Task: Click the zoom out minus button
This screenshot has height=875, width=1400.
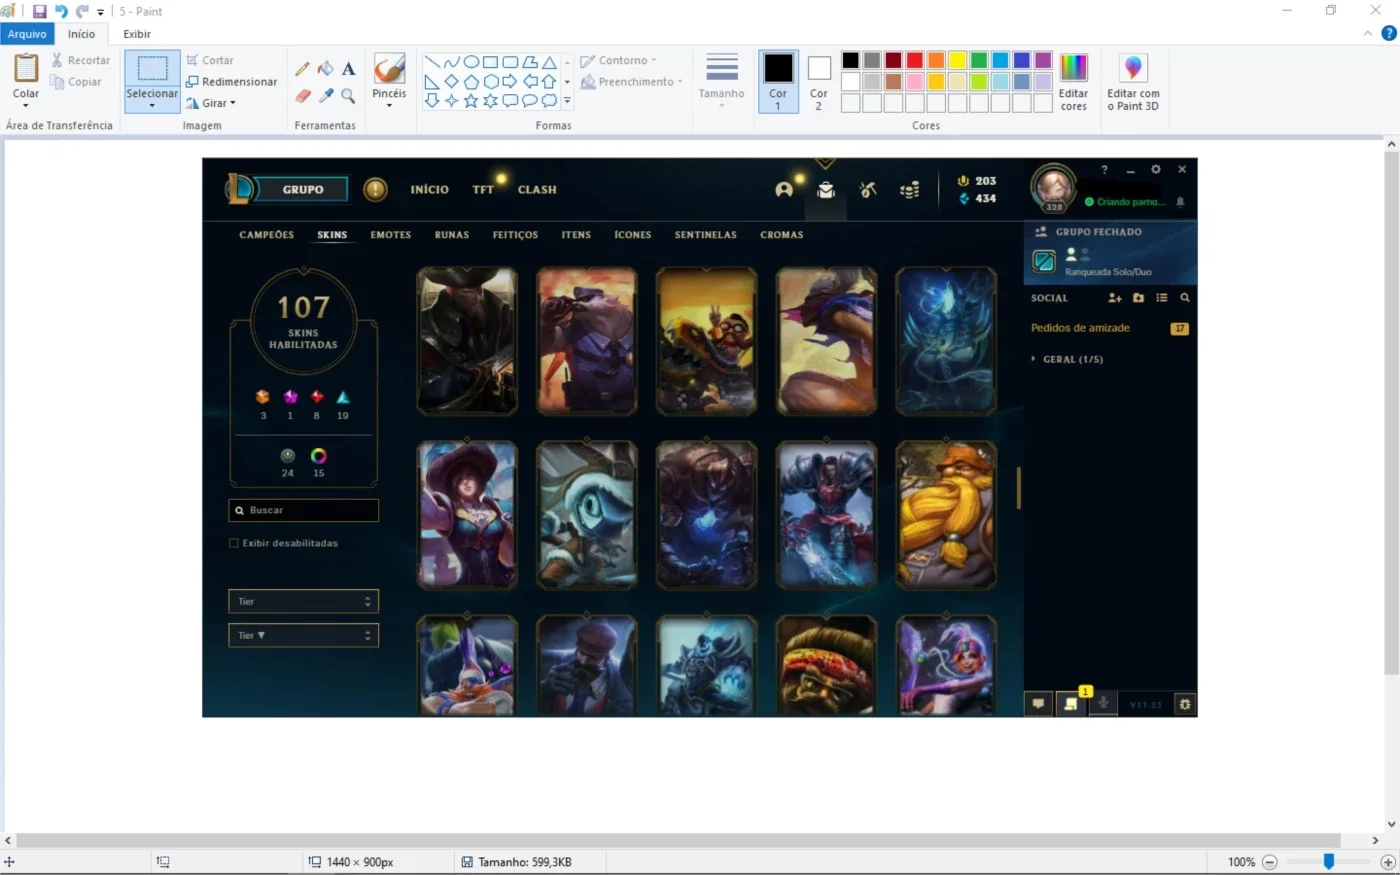Action: coord(1270,861)
